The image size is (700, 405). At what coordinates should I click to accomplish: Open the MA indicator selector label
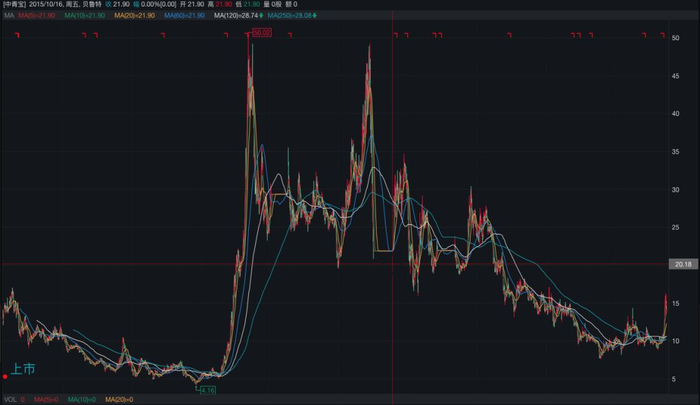click(x=9, y=16)
